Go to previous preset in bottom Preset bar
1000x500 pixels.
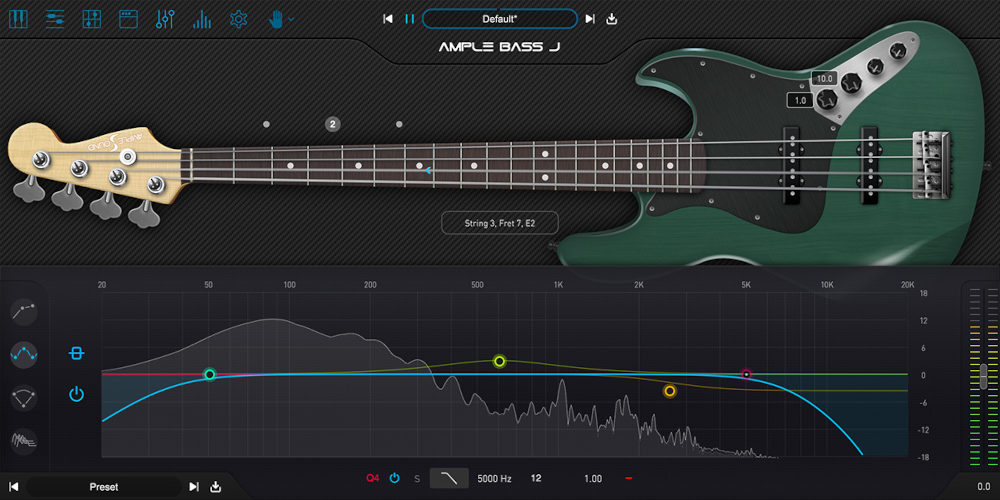(13, 487)
